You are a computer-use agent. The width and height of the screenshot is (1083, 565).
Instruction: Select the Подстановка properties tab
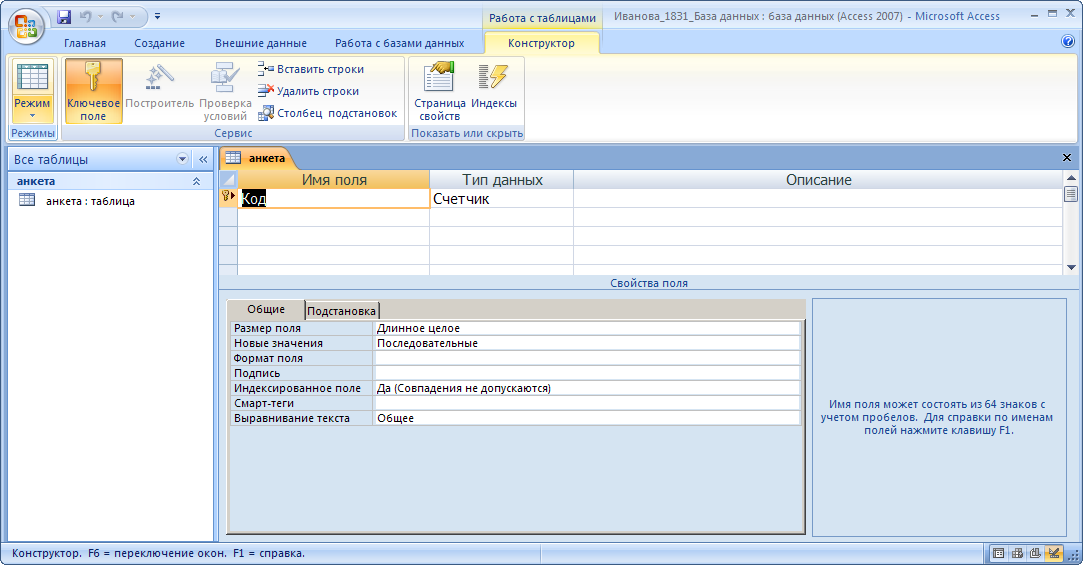coord(341,311)
